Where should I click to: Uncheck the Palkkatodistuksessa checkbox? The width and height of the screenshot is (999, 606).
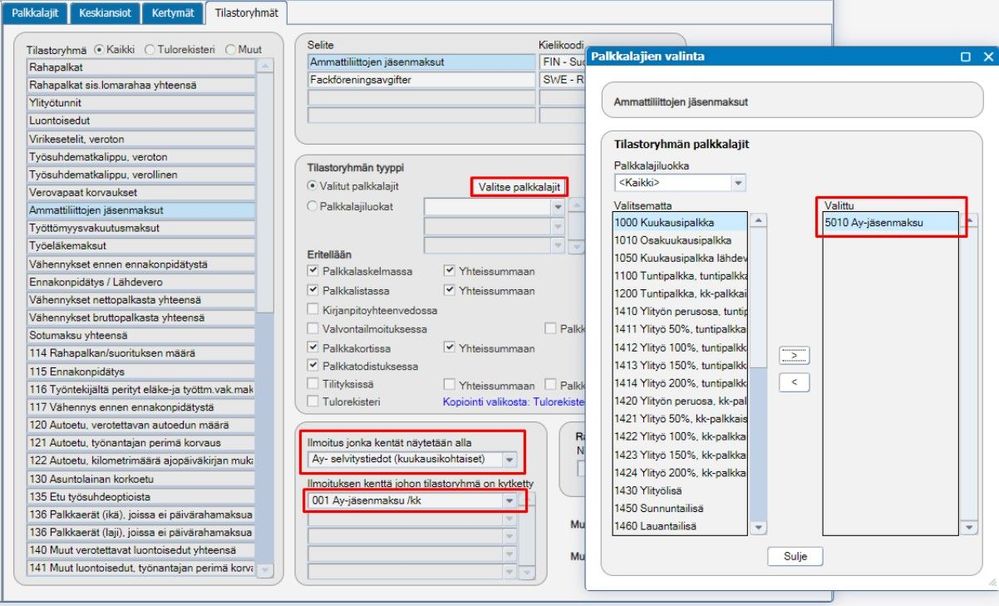[313, 365]
